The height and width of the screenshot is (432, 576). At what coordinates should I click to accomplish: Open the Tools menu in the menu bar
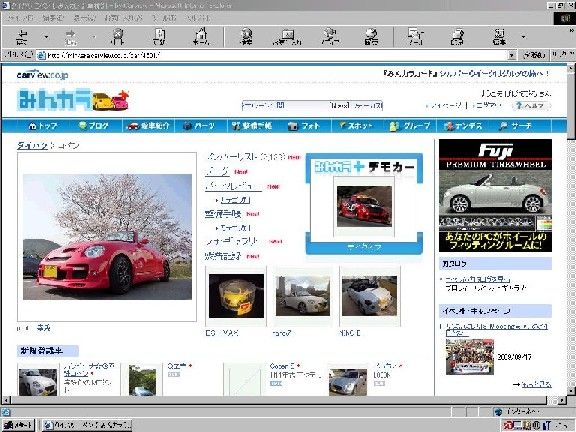coord(164,18)
